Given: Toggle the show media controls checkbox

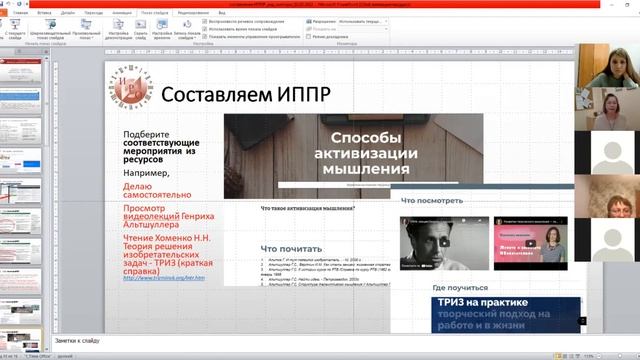Looking at the screenshot, I should [205, 36].
